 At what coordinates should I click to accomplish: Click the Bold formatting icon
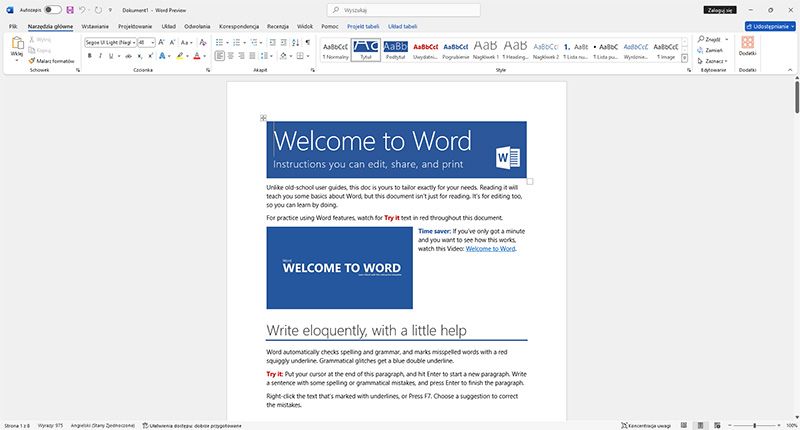(89, 56)
